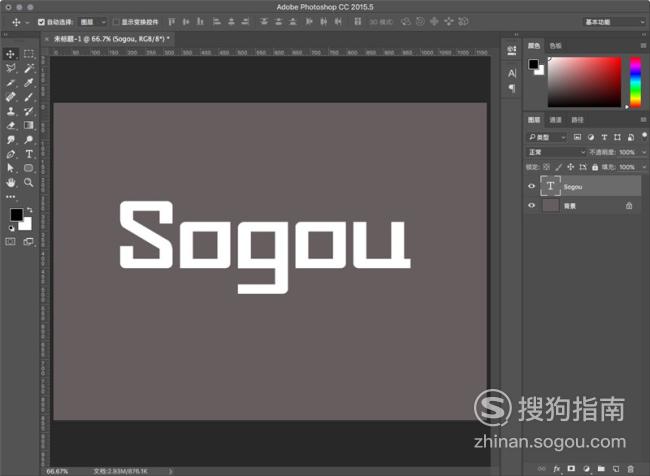
Task: Select the Healing Brush bandage tool
Action: pos(11,97)
